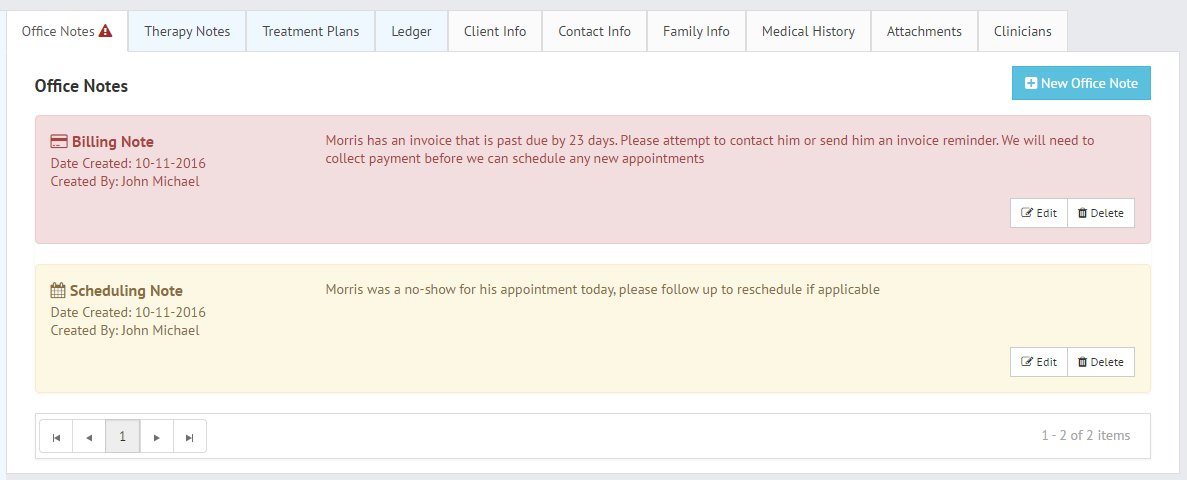Go to previous page arrow
The width and height of the screenshot is (1187, 480).
(x=89, y=436)
